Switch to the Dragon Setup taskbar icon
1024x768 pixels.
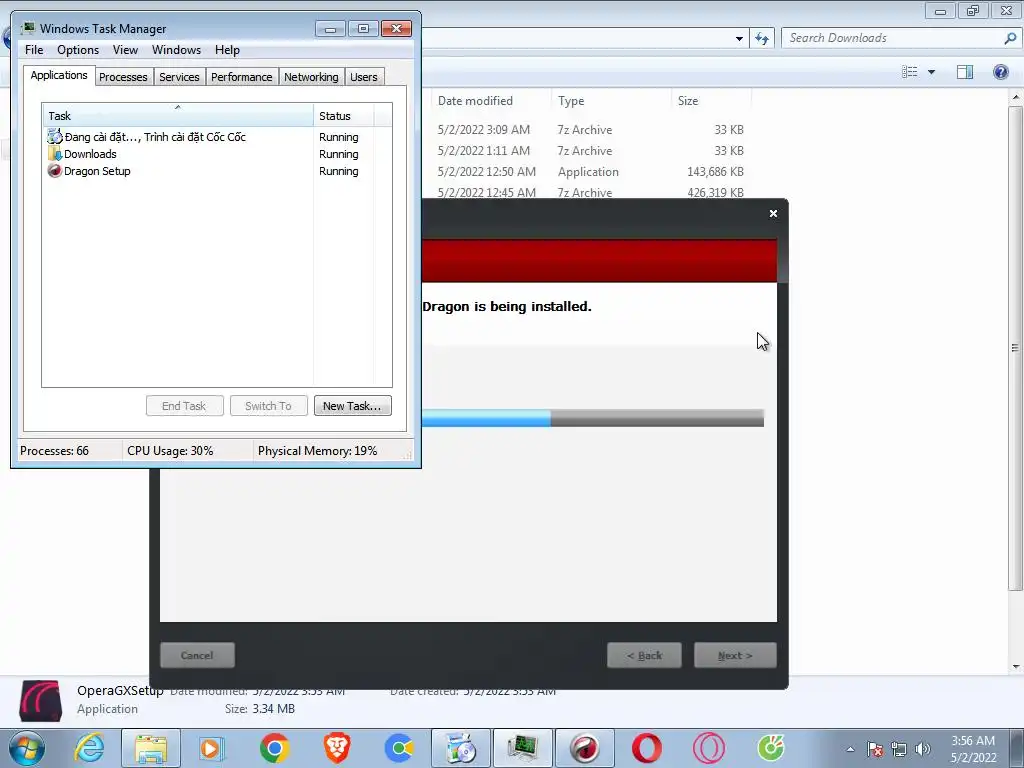point(585,748)
